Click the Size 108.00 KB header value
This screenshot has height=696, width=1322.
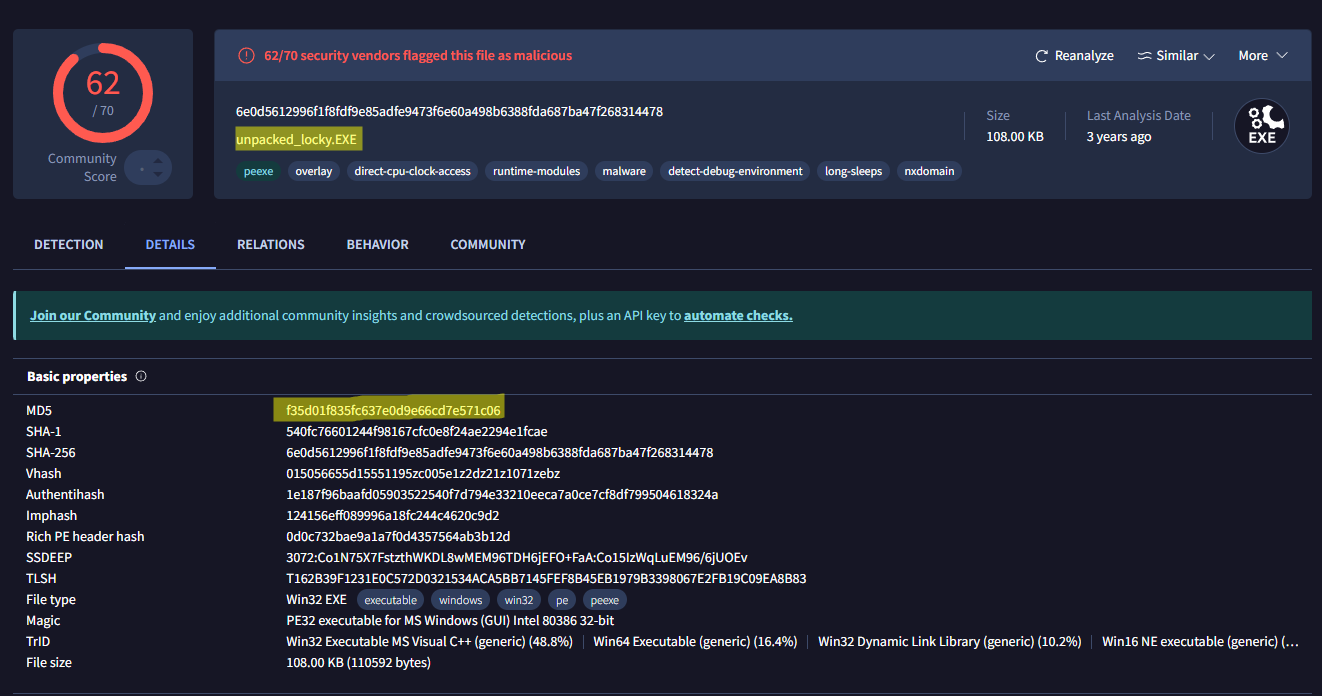[x=1014, y=137]
